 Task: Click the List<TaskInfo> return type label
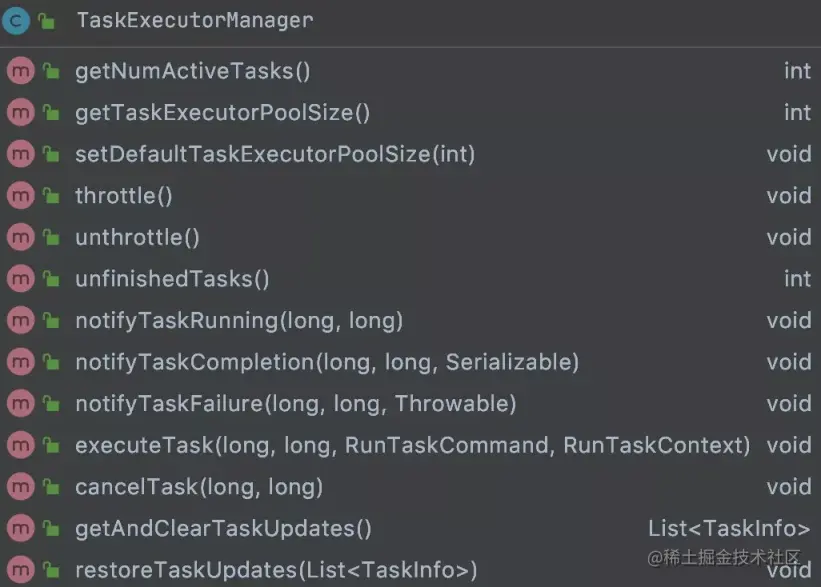729,529
